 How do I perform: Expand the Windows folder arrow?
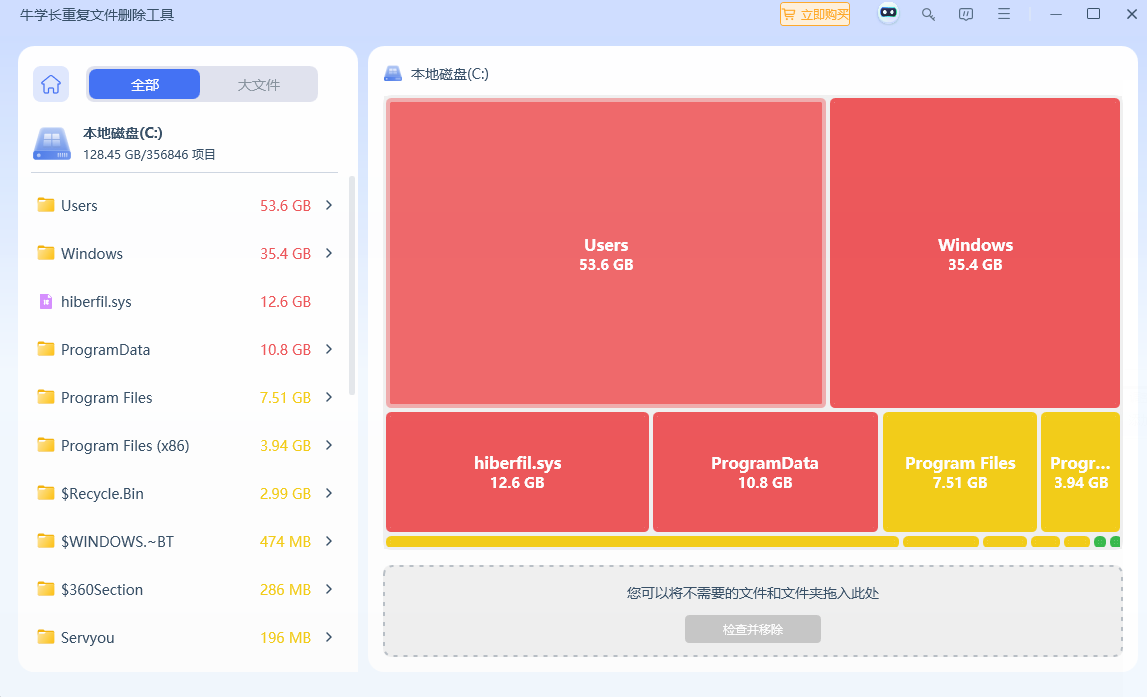coord(329,253)
